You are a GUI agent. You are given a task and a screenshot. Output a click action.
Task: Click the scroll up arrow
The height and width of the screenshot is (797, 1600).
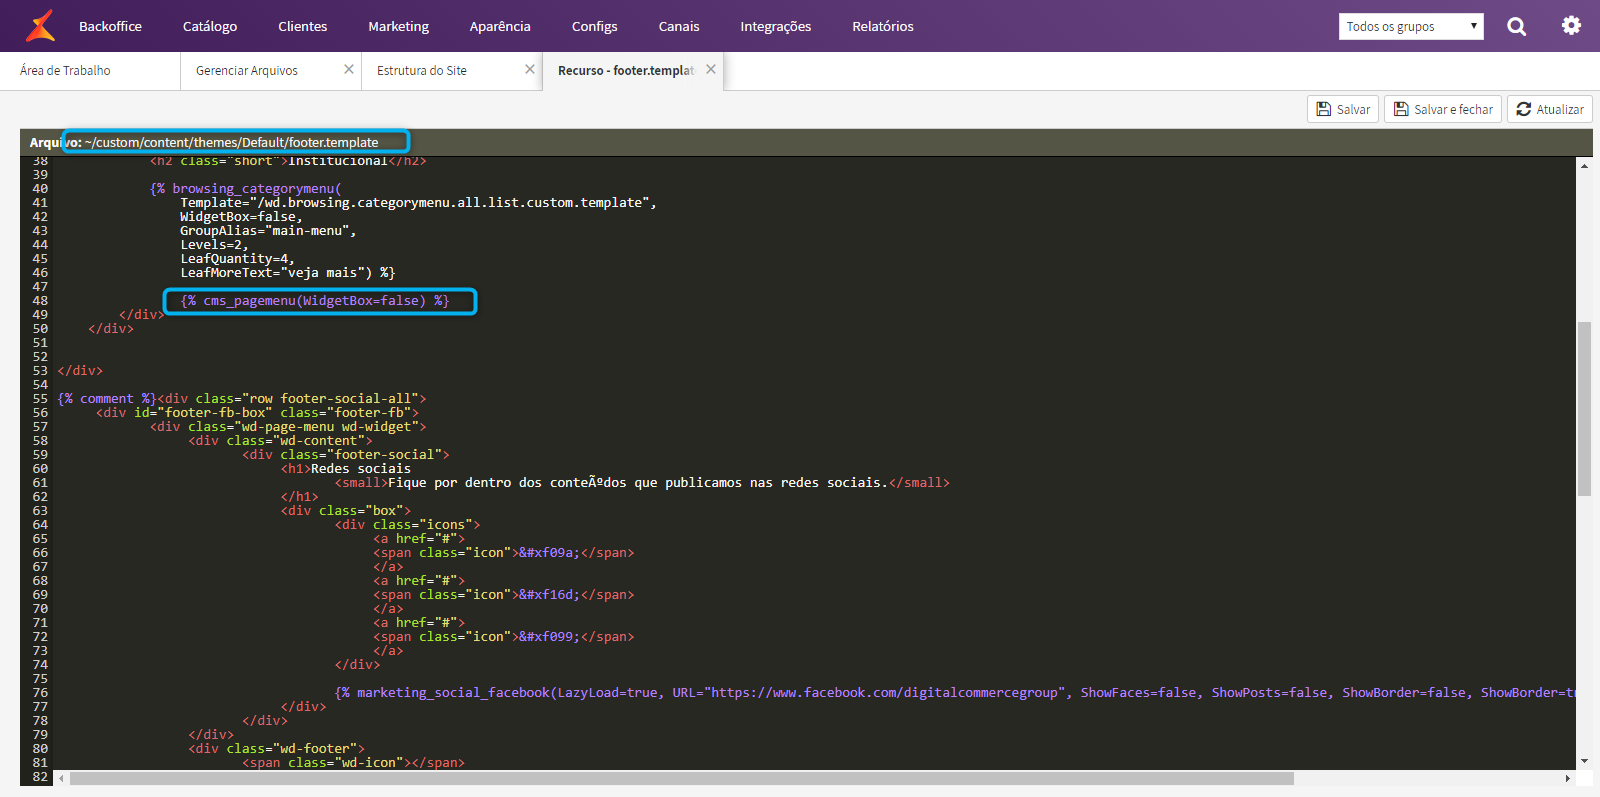coord(1584,165)
